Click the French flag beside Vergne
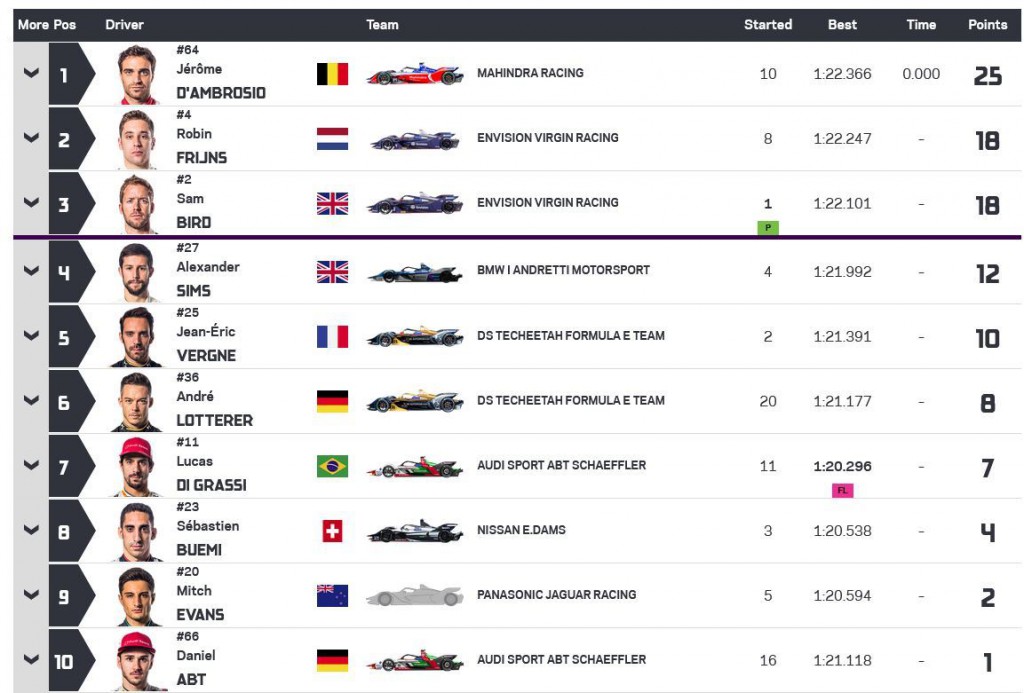The width and height of the screenshot is (1024, 693). point(332,337)
